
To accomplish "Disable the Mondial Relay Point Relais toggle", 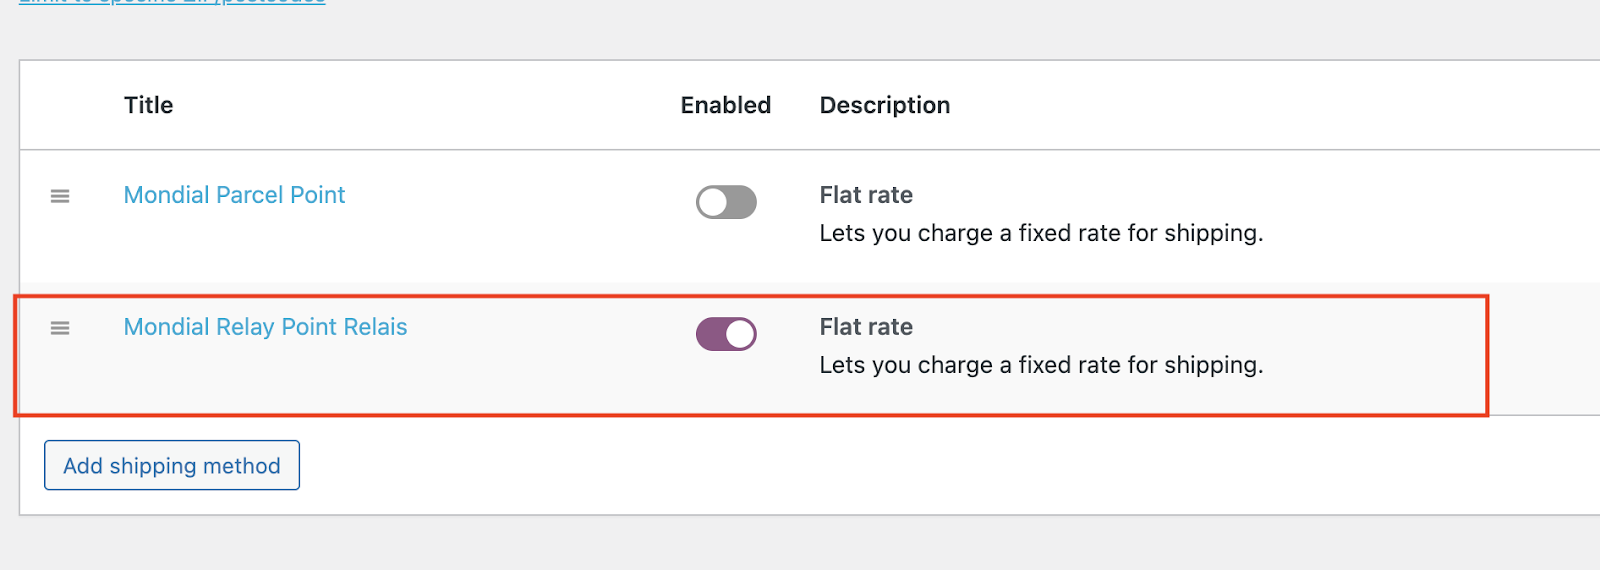I will click(x=726, y=334).
